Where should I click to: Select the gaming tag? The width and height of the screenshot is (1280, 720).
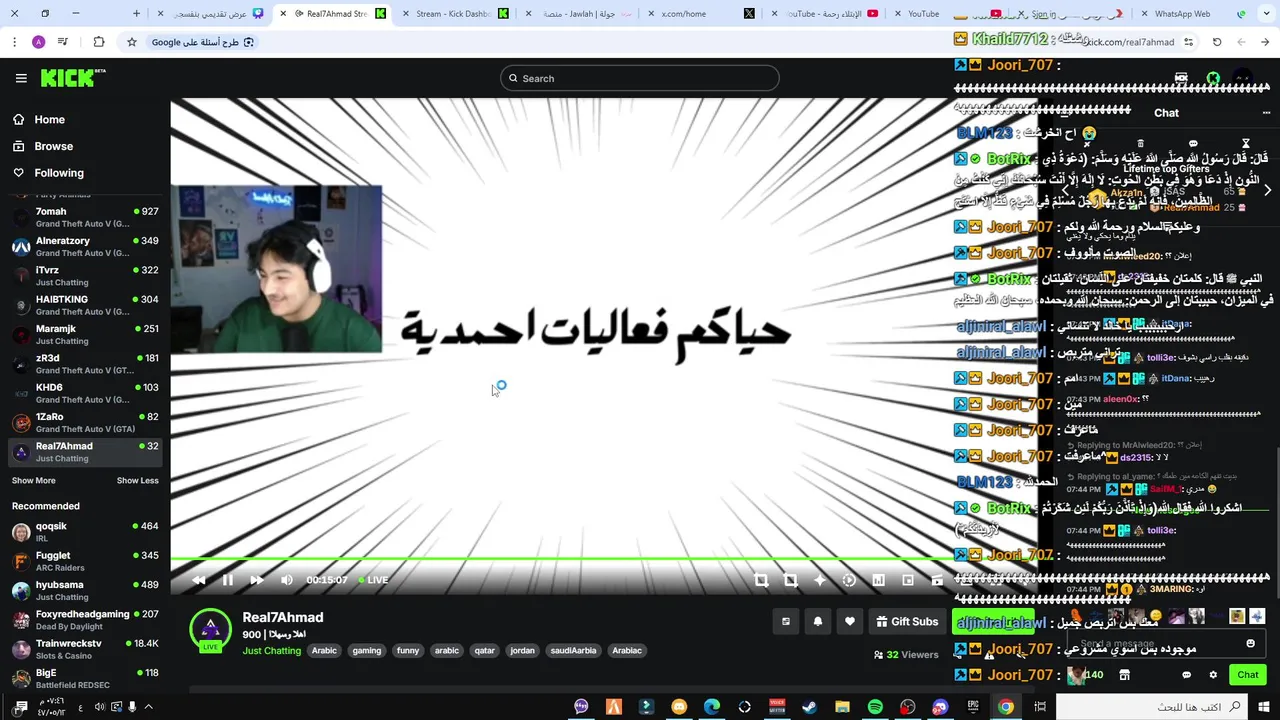(x=367, y=651)
